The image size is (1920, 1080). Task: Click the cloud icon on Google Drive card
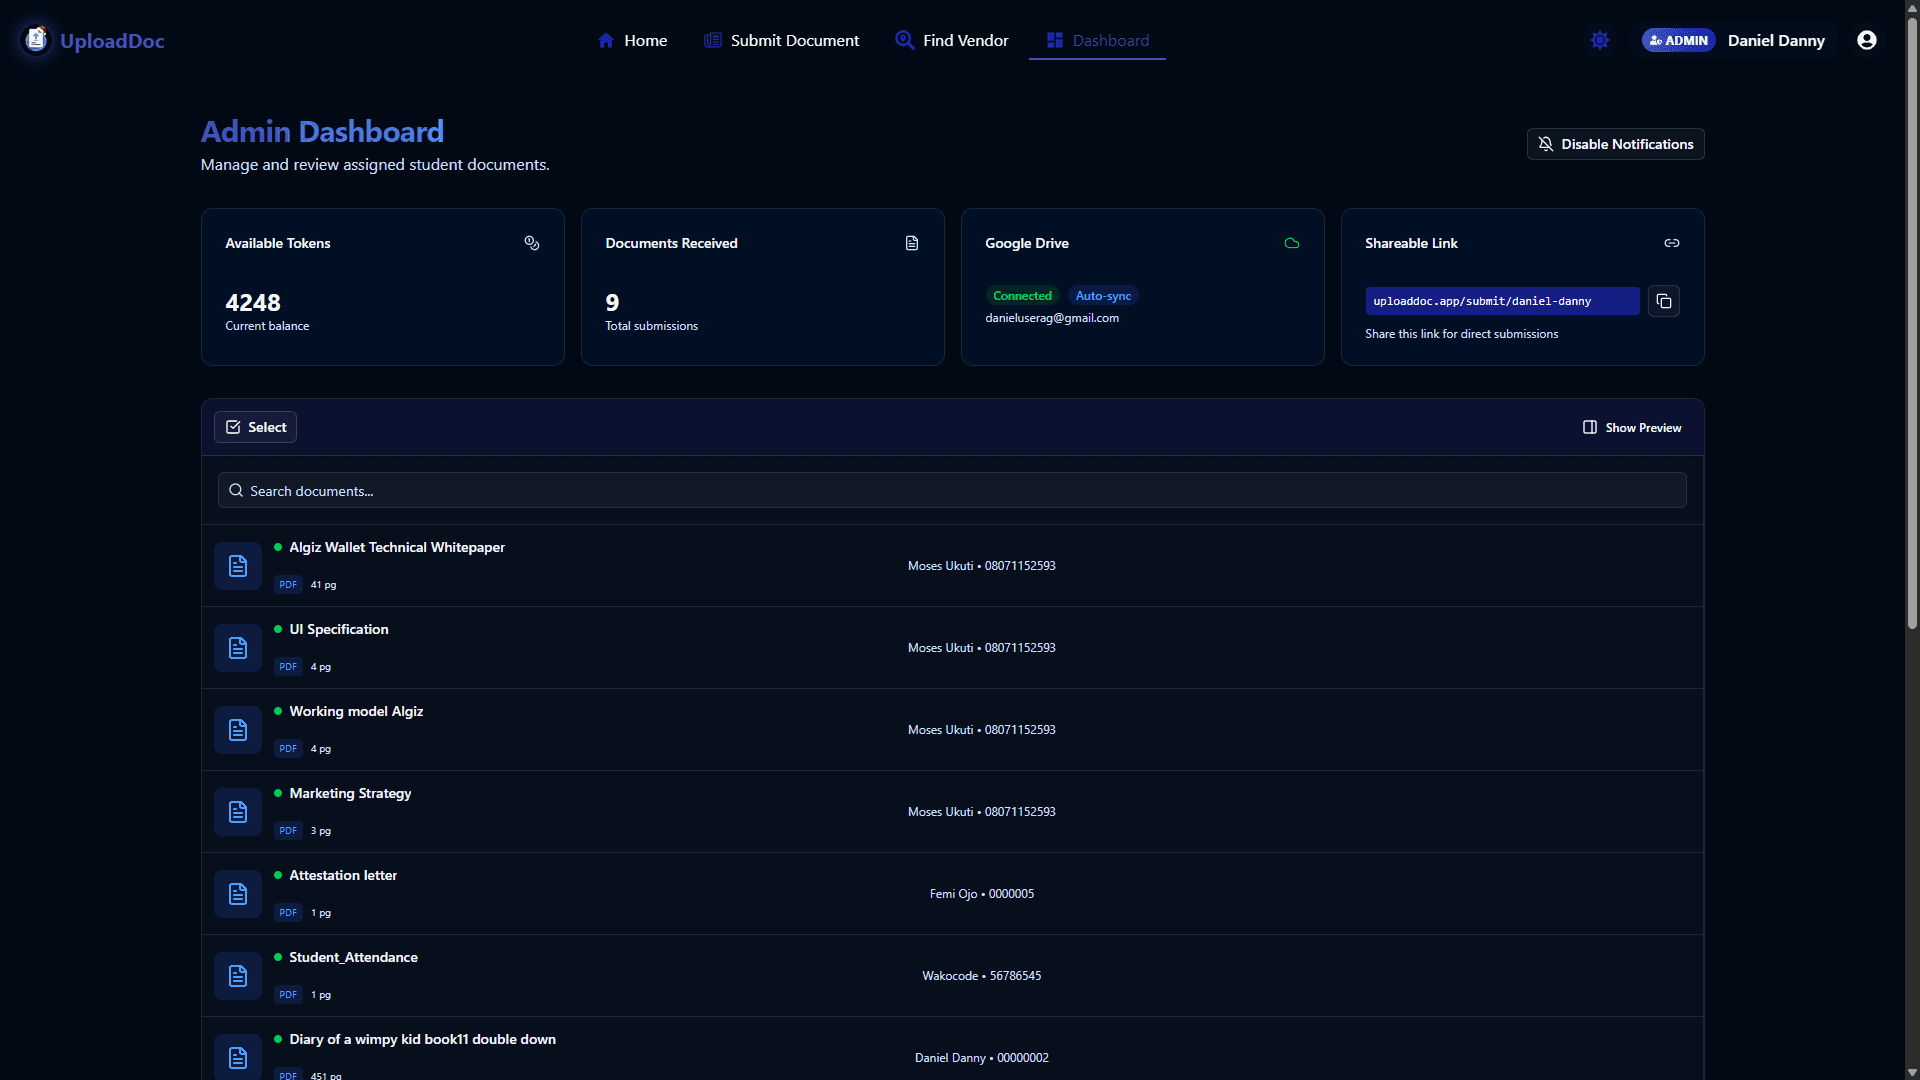1291,243
